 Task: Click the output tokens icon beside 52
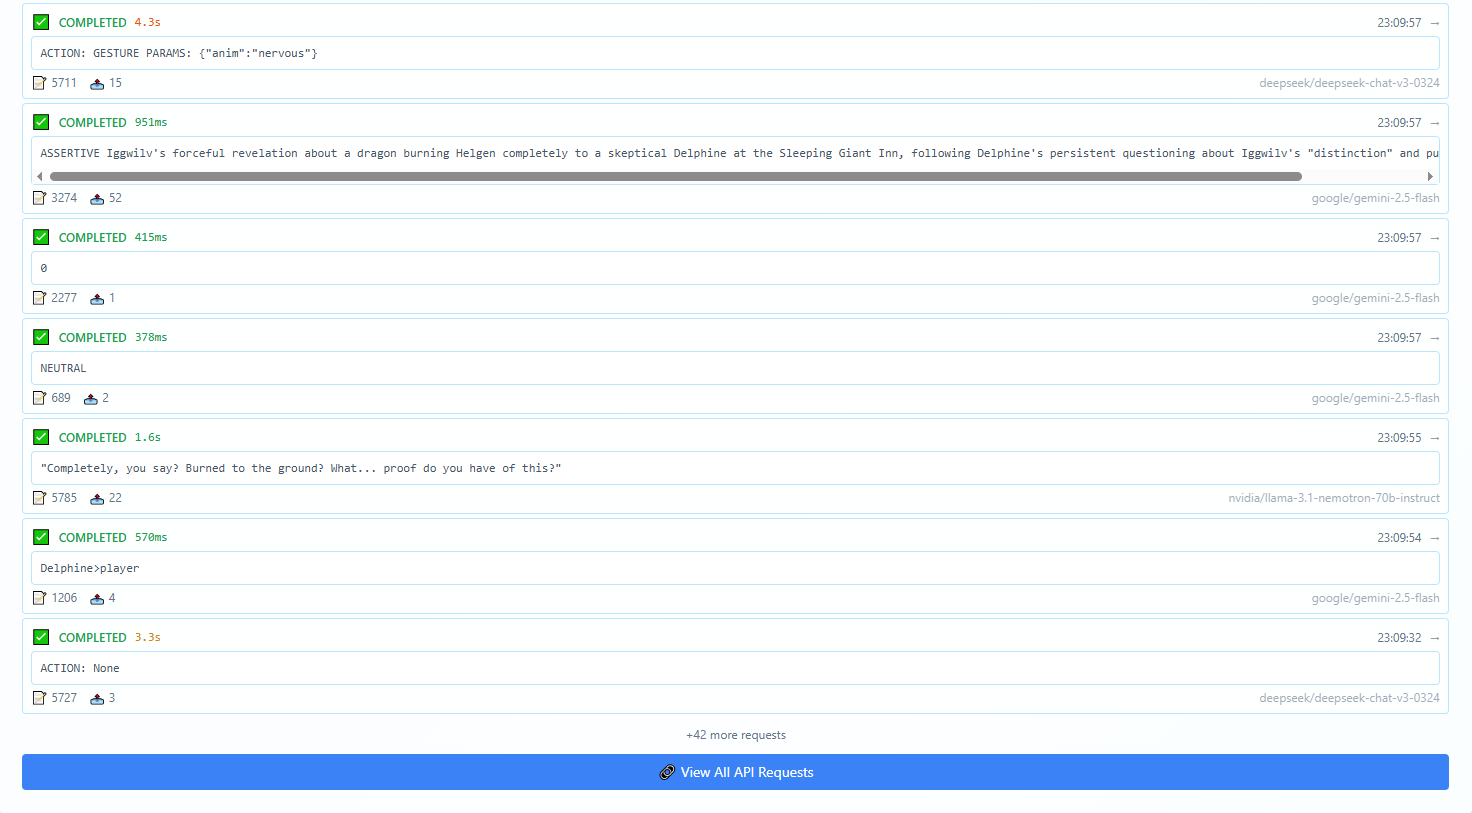[x=97, y=199]
